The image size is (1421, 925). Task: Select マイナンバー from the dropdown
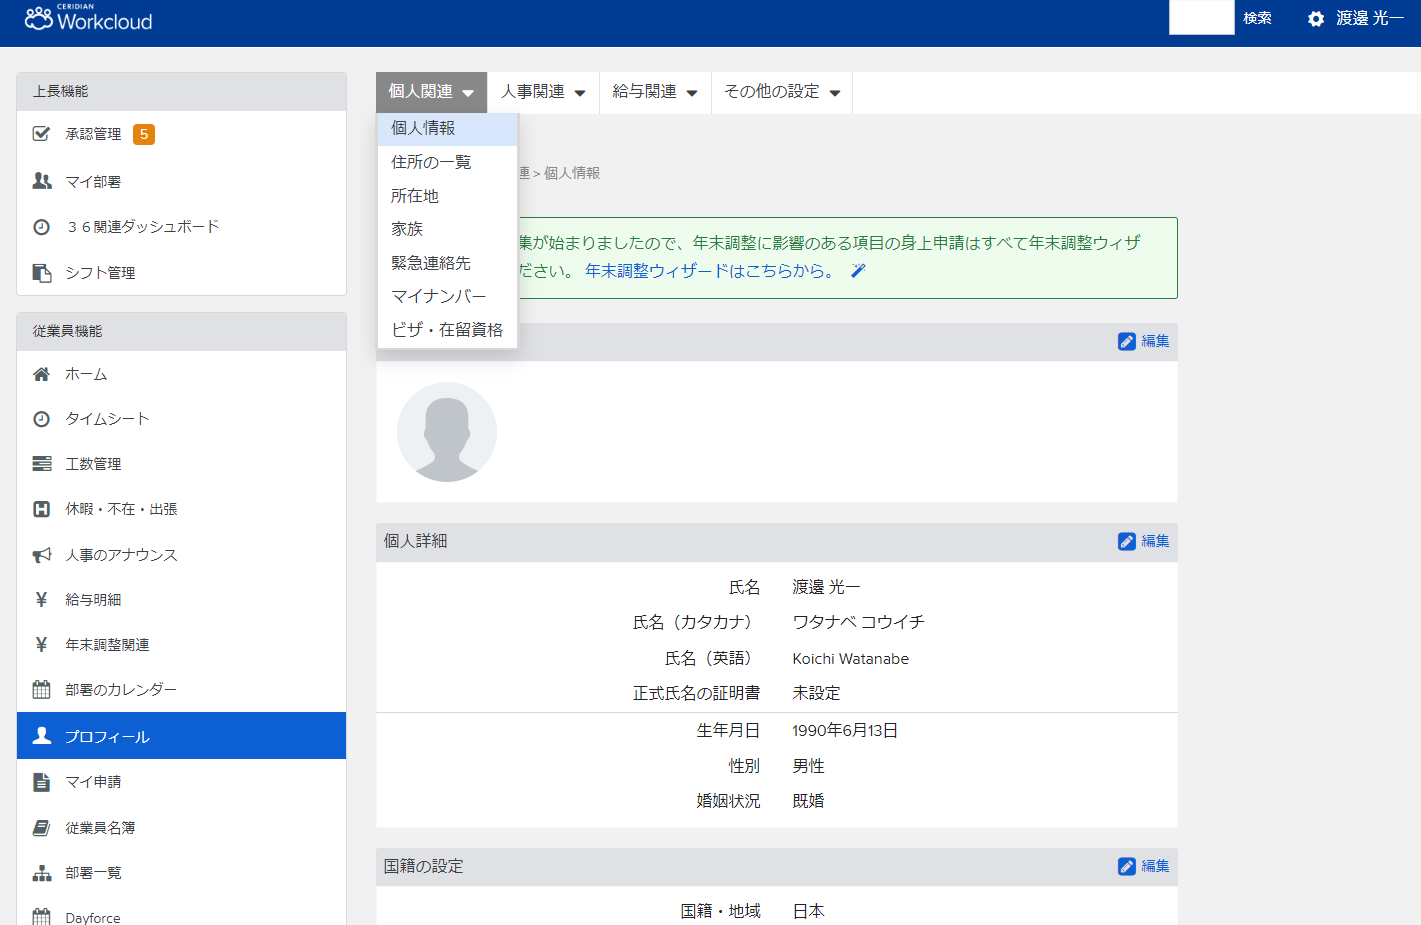447,296
